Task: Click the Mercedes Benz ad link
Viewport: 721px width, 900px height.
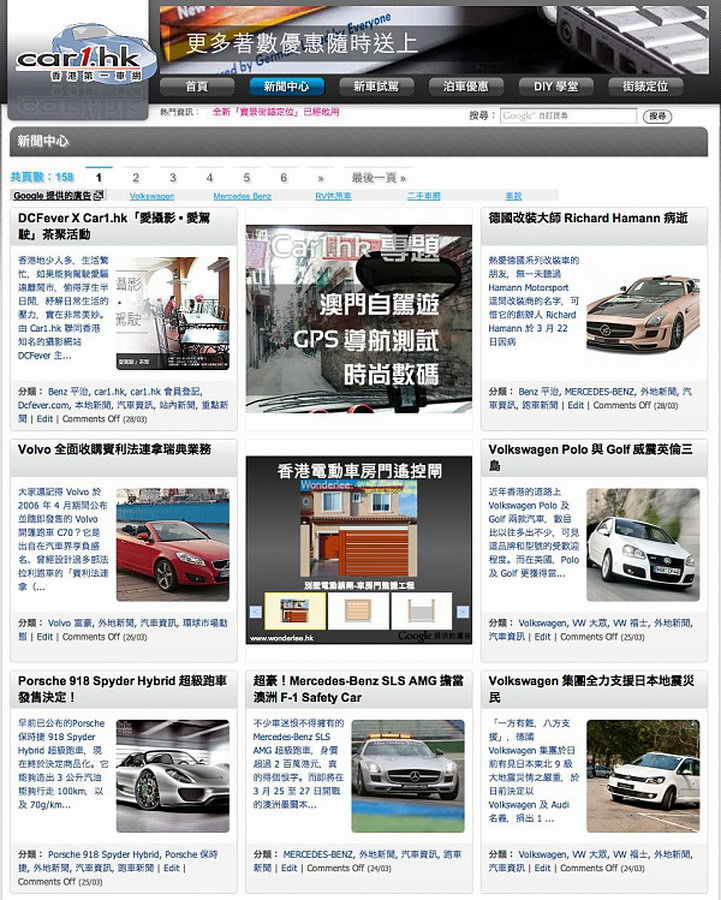Action: (x=242, y=196)
